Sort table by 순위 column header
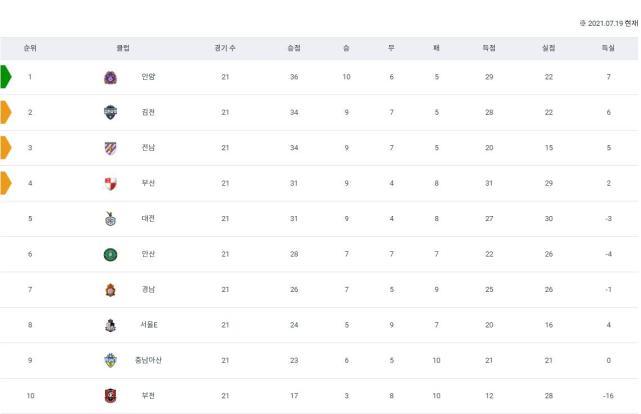Screen dimensions: 641x414 [30, 48]
